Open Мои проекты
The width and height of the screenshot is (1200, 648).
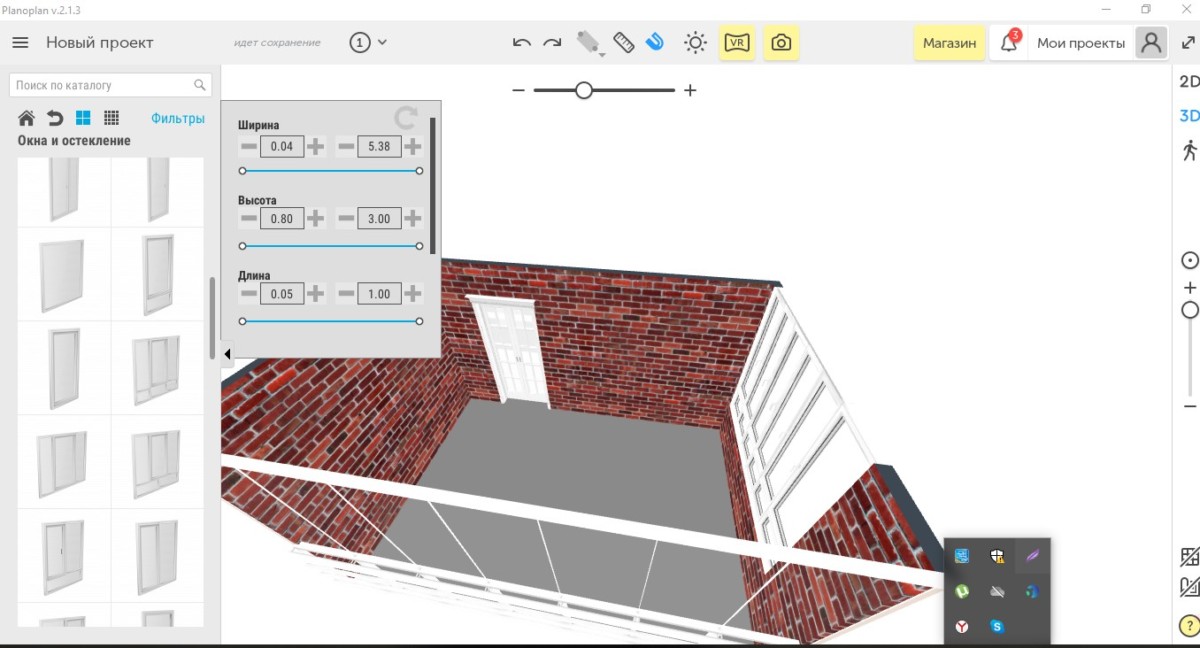coord(1081,43)
